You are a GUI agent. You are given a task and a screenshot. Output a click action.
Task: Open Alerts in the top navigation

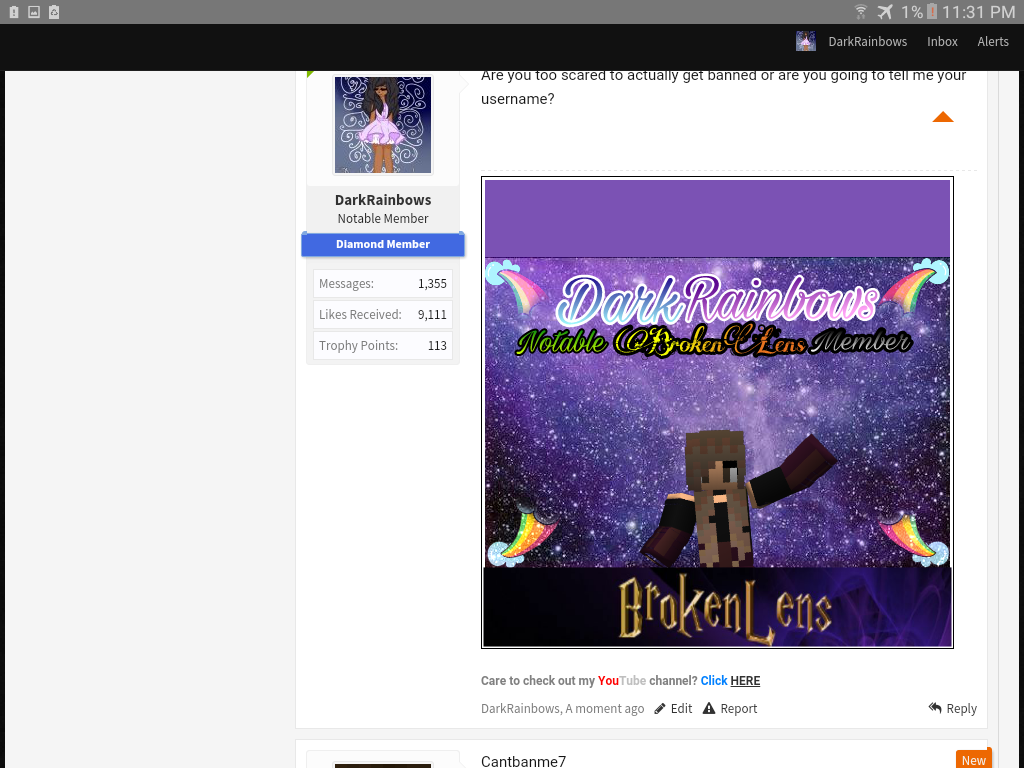pyautogui.click(x=993, y=42)
